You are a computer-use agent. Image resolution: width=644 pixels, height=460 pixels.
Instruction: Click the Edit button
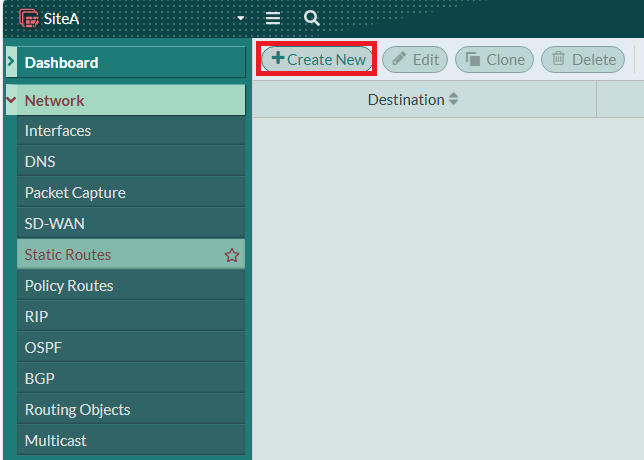tap(415, 60)
